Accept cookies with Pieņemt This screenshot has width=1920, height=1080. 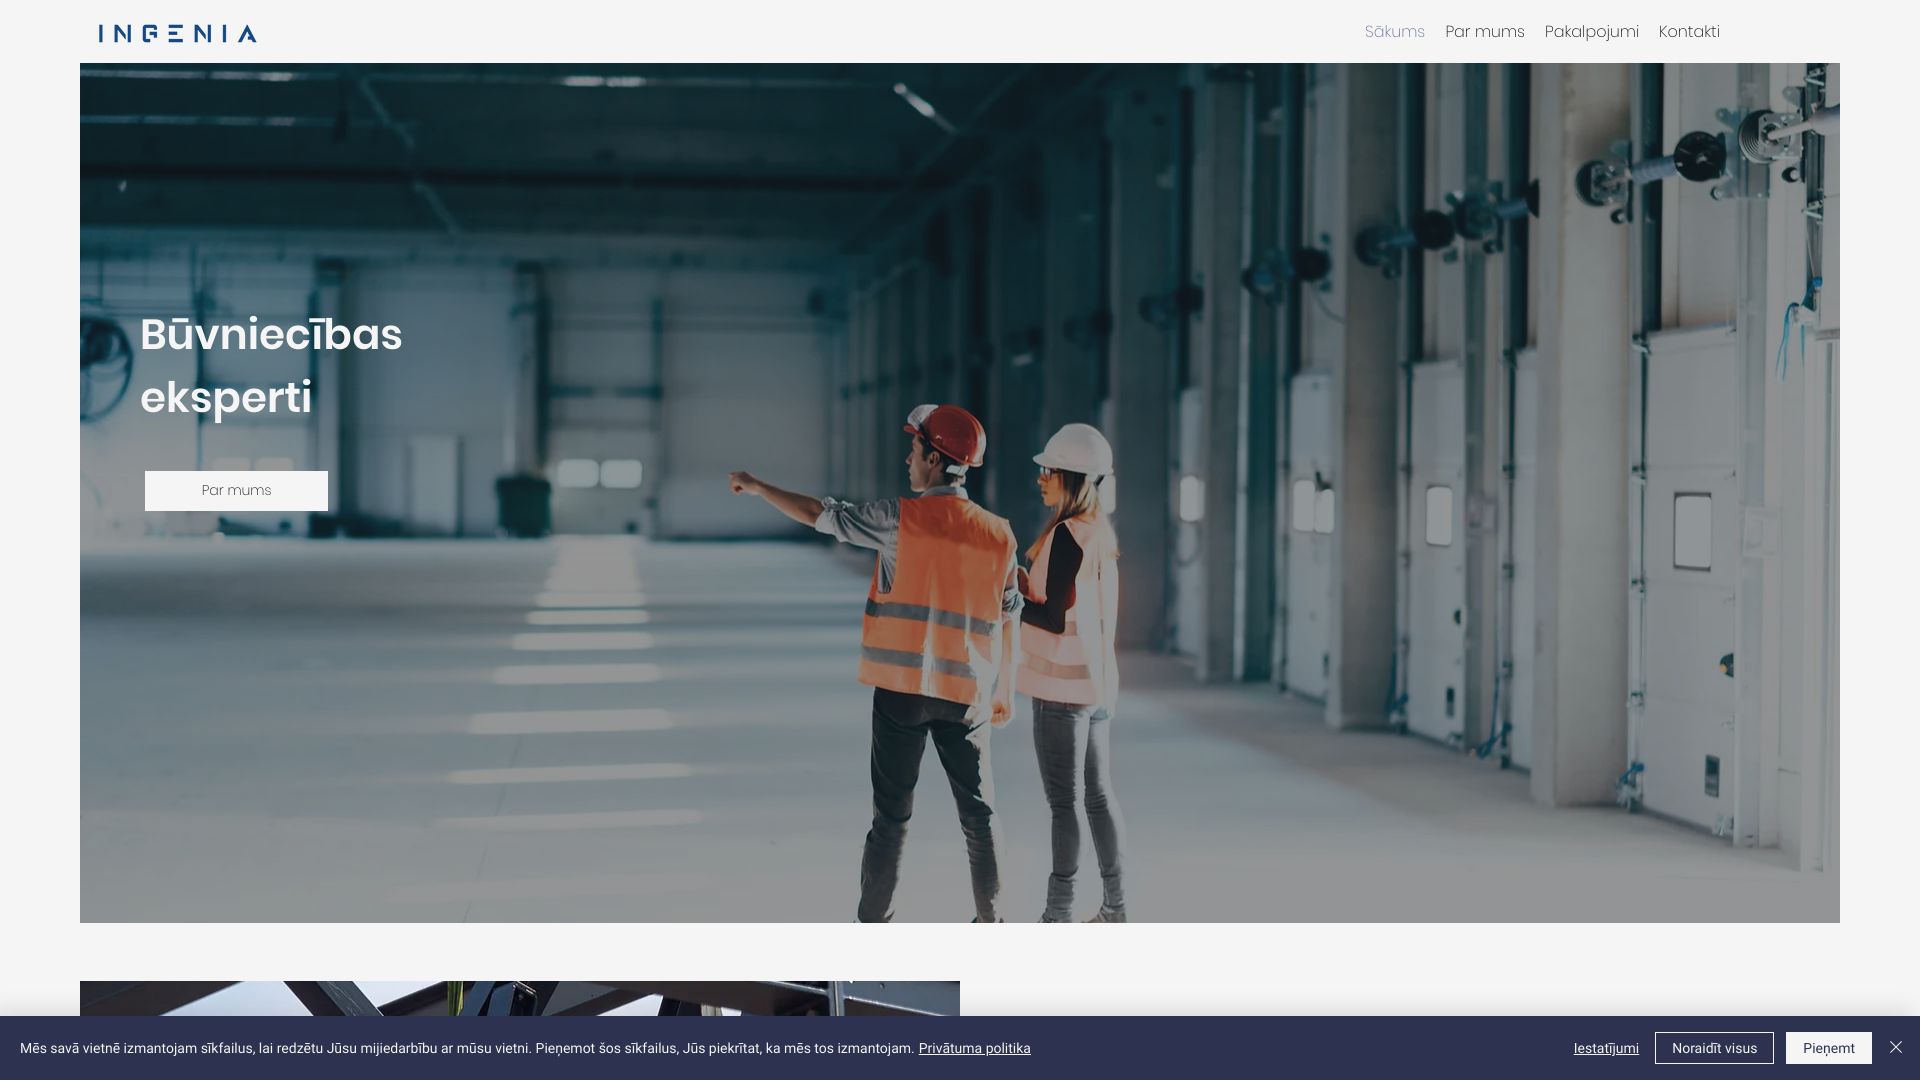pos(1828,1048)
